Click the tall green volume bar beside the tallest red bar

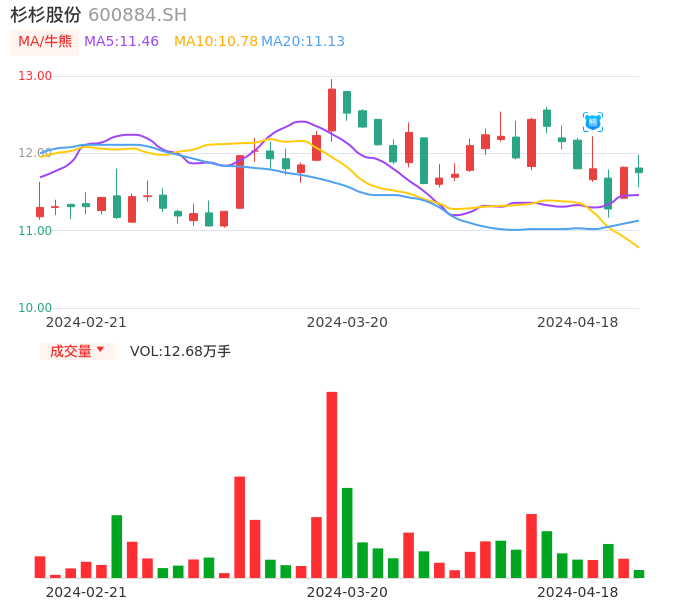tap(347, 532)
